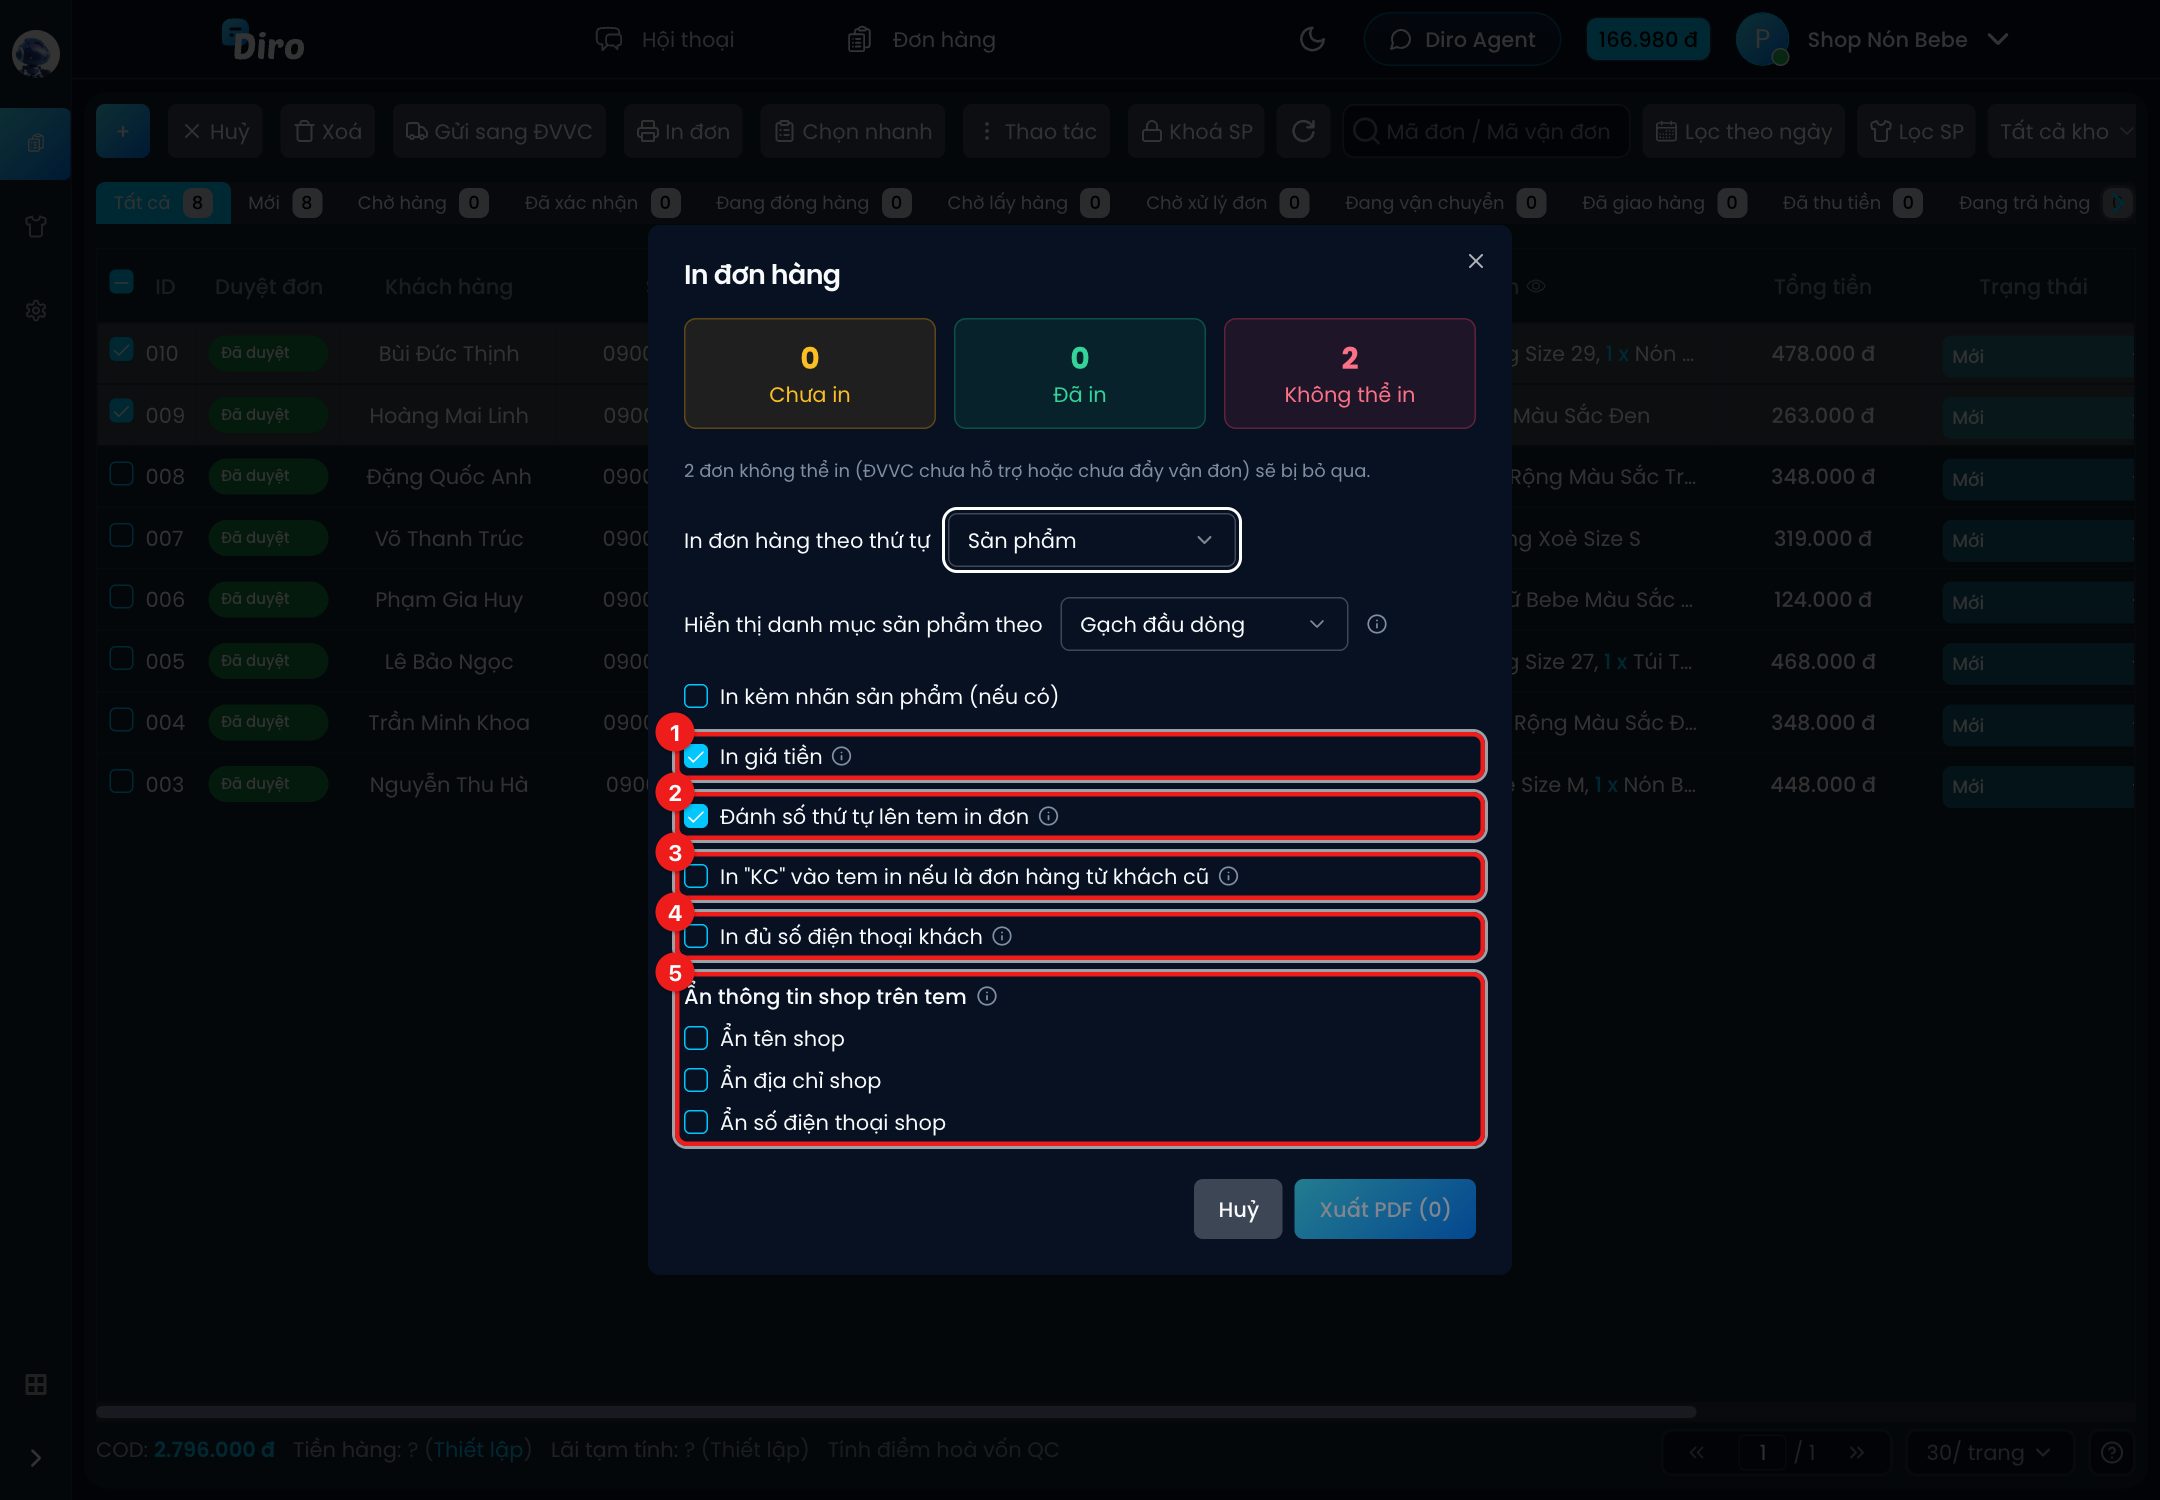Screen dimensions: 2160x1500
Task: Open the Gạch đầu dòng dropdown
Action: point(1204,624)
